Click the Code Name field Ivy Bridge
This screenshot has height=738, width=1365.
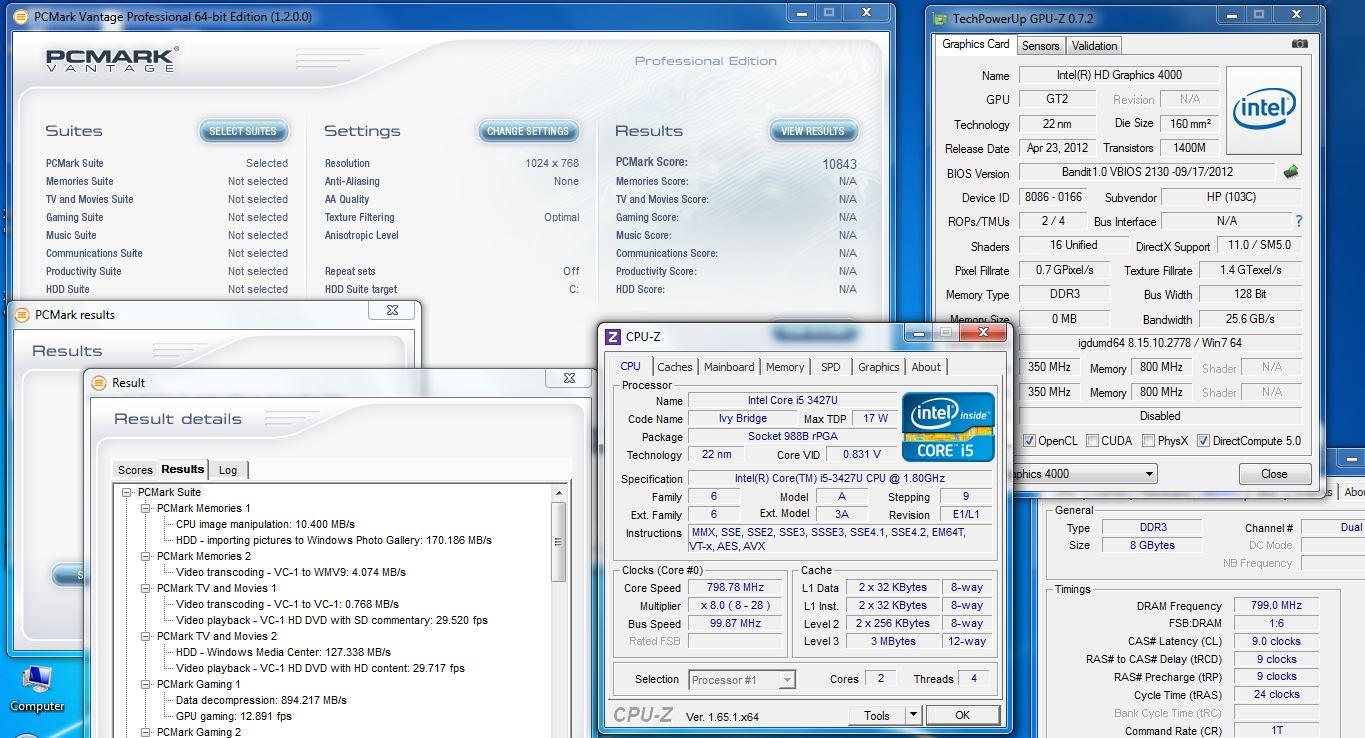point(743,419)
